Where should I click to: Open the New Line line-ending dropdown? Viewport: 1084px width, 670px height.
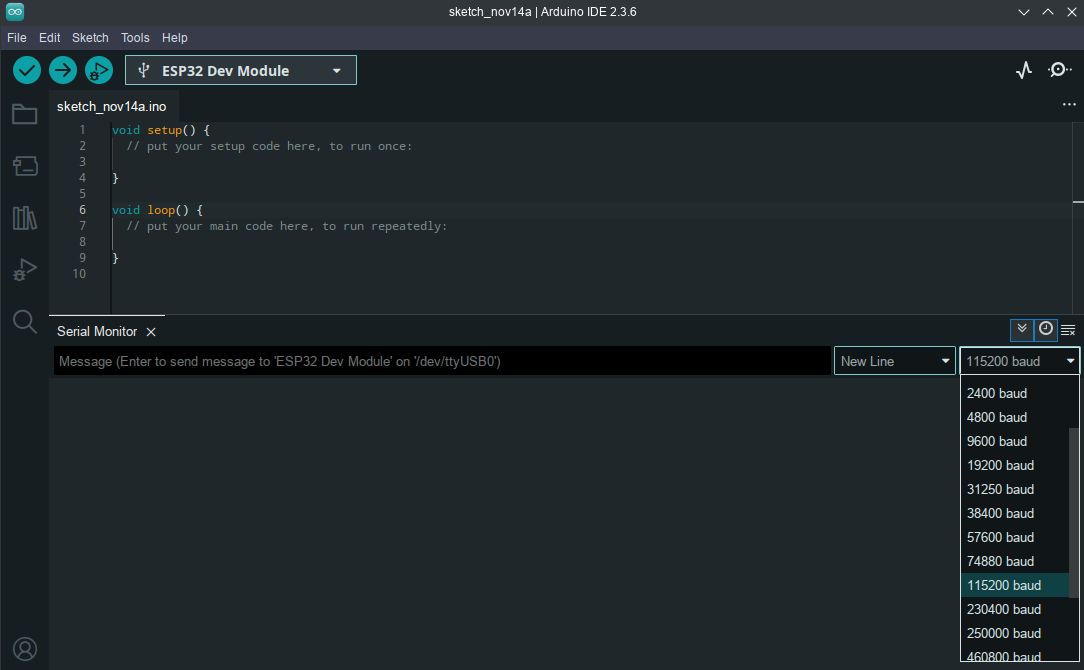(x=895, y=361)
